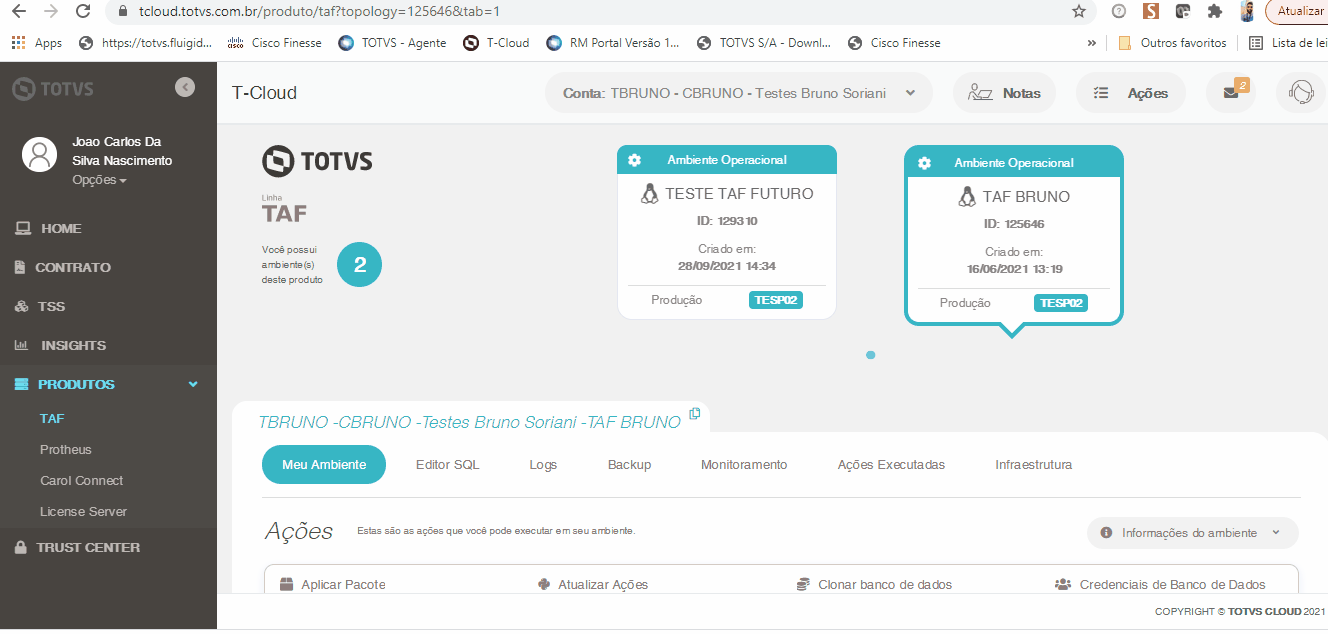
Task: Click the browser back arrow
Action: point(18,12)
